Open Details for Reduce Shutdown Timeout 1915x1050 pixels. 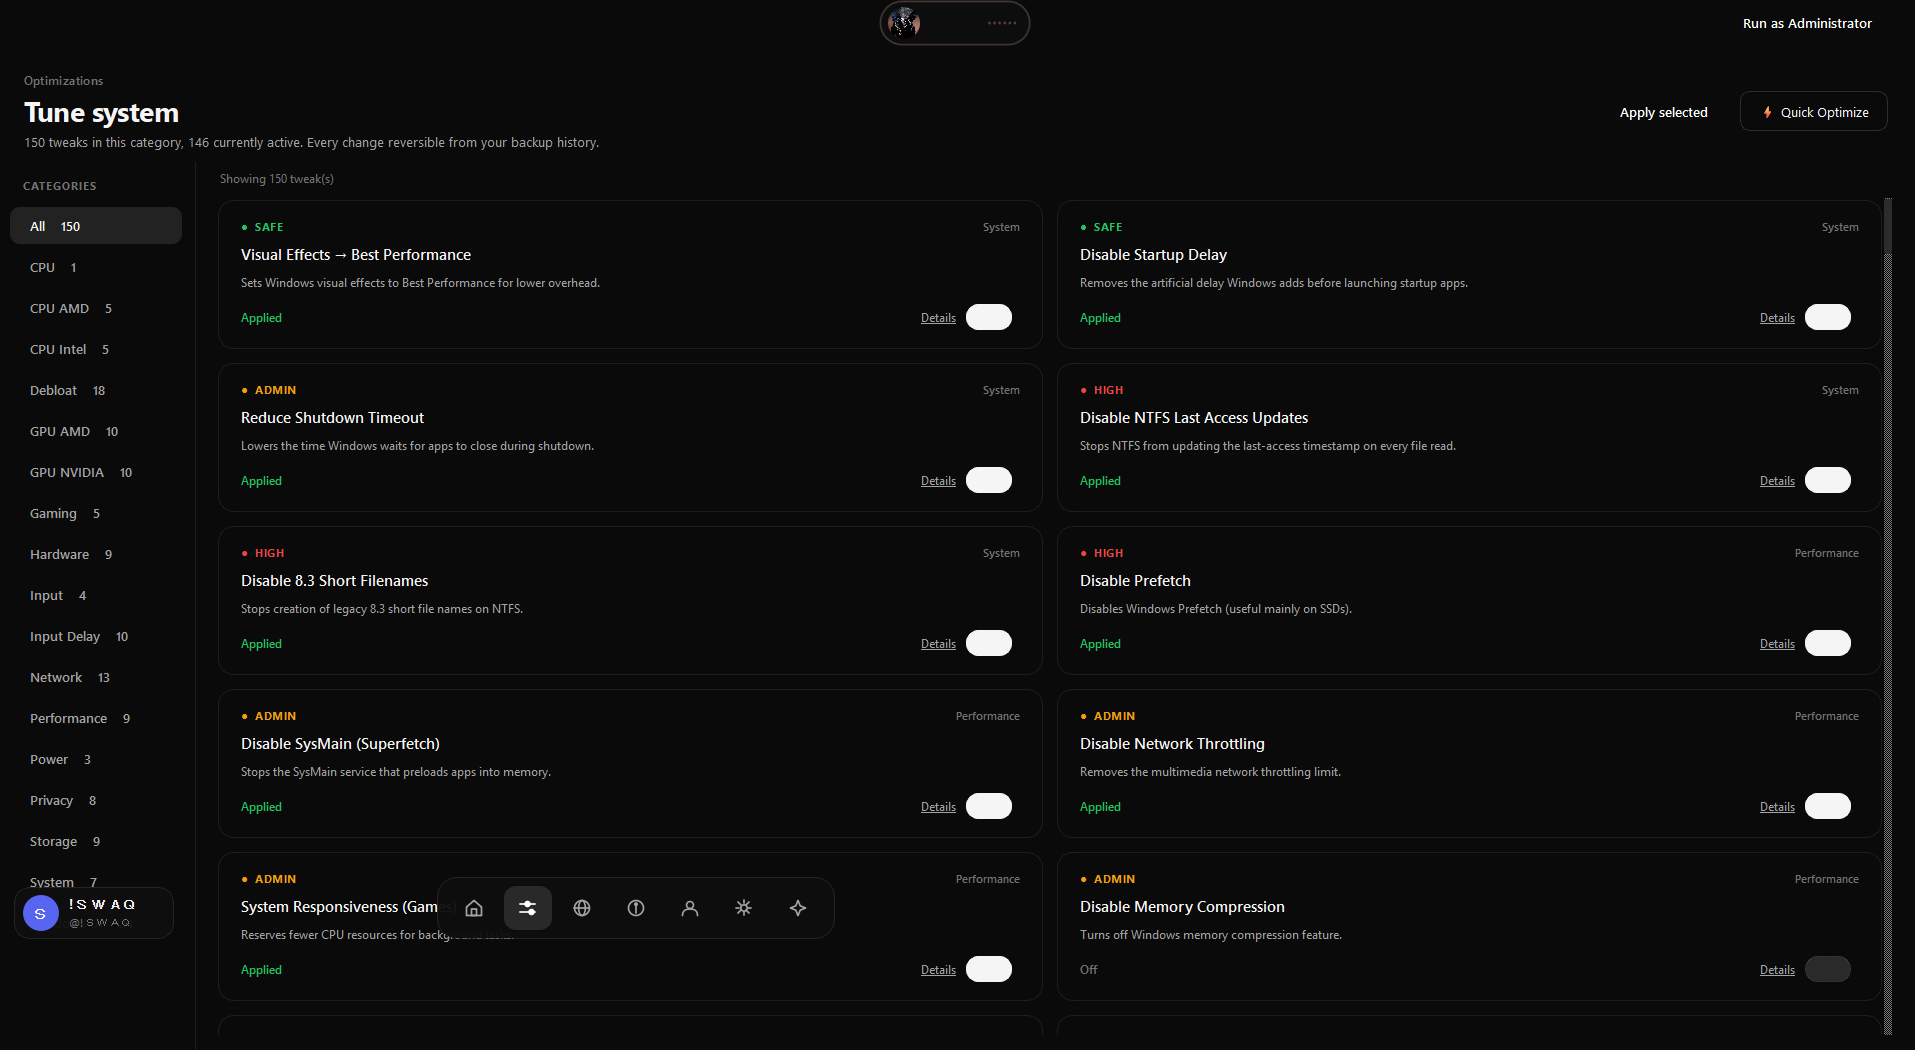(938, 481)
